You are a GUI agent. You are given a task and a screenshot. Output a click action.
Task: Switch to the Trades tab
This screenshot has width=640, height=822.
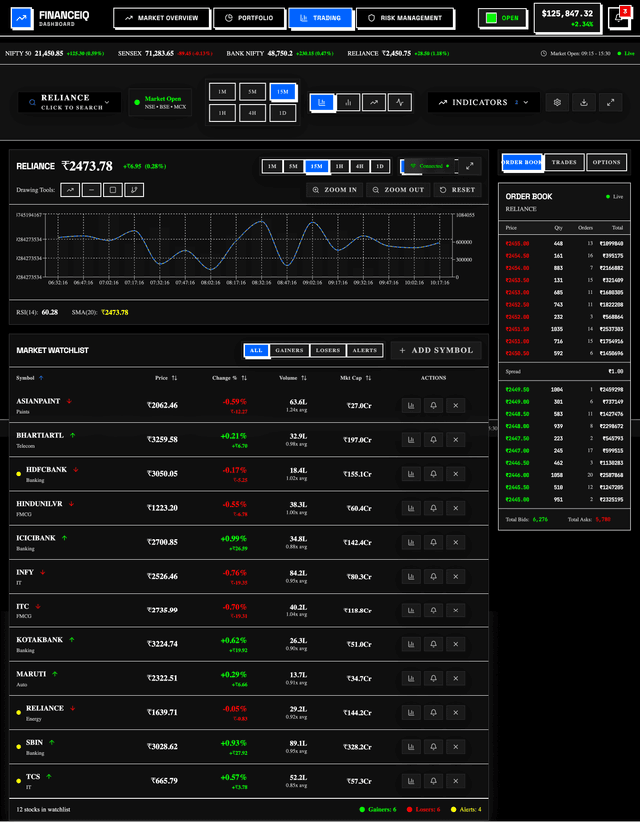(x=564, y=162)
